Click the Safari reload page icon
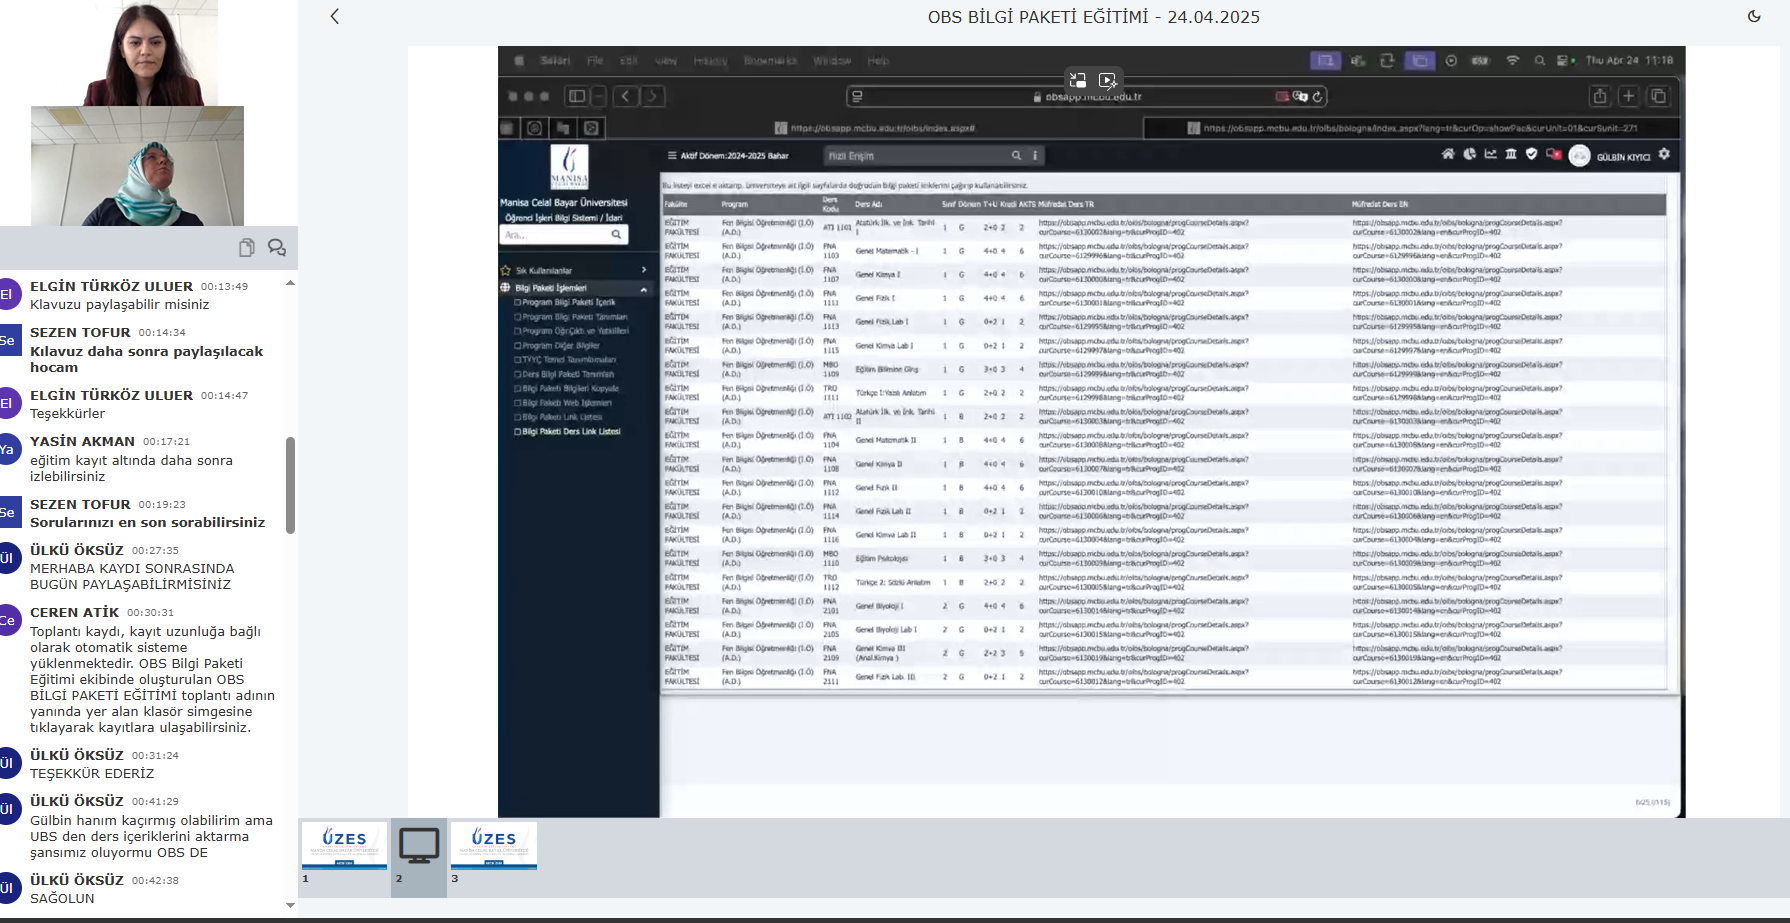 pos(1318,97)
